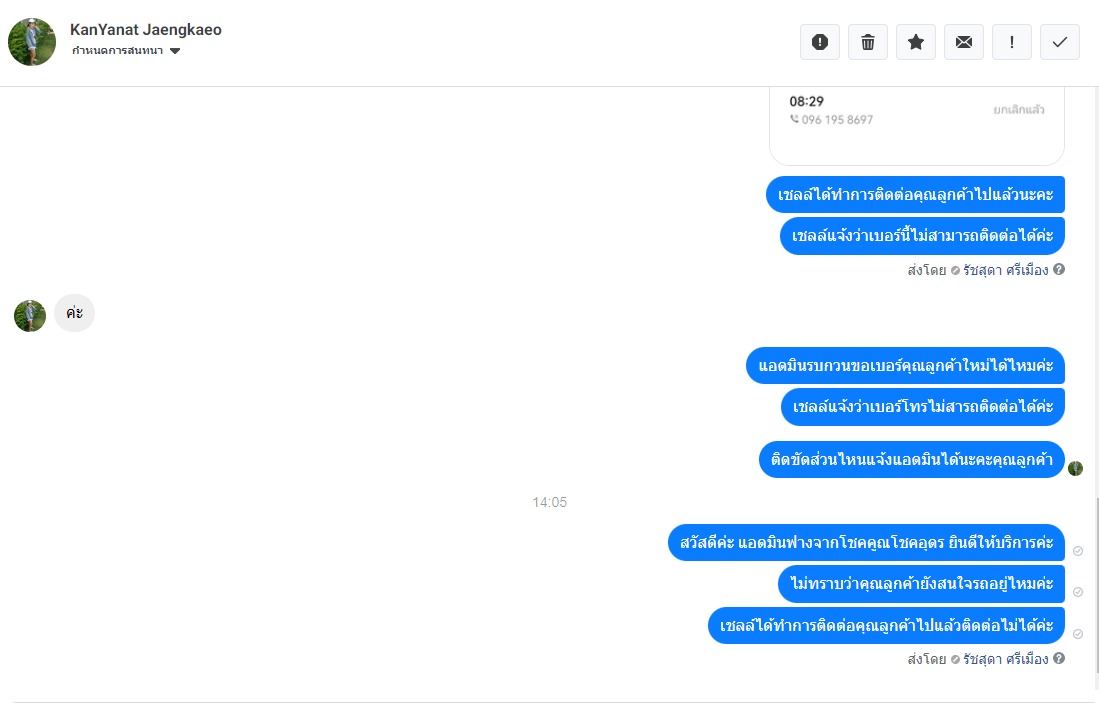This screenshot has height=703, width=1099.
Task: Click the small avatar next to ค่ะ reply
Action: tap(30, 316)
